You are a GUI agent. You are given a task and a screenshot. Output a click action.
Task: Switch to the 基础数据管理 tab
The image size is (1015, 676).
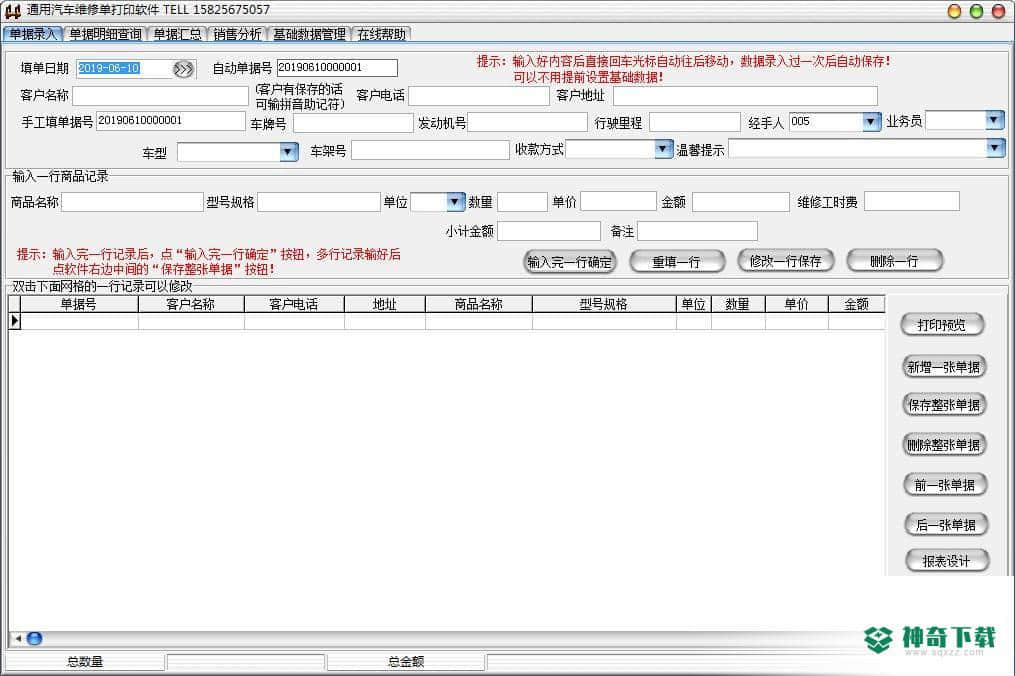309,34
